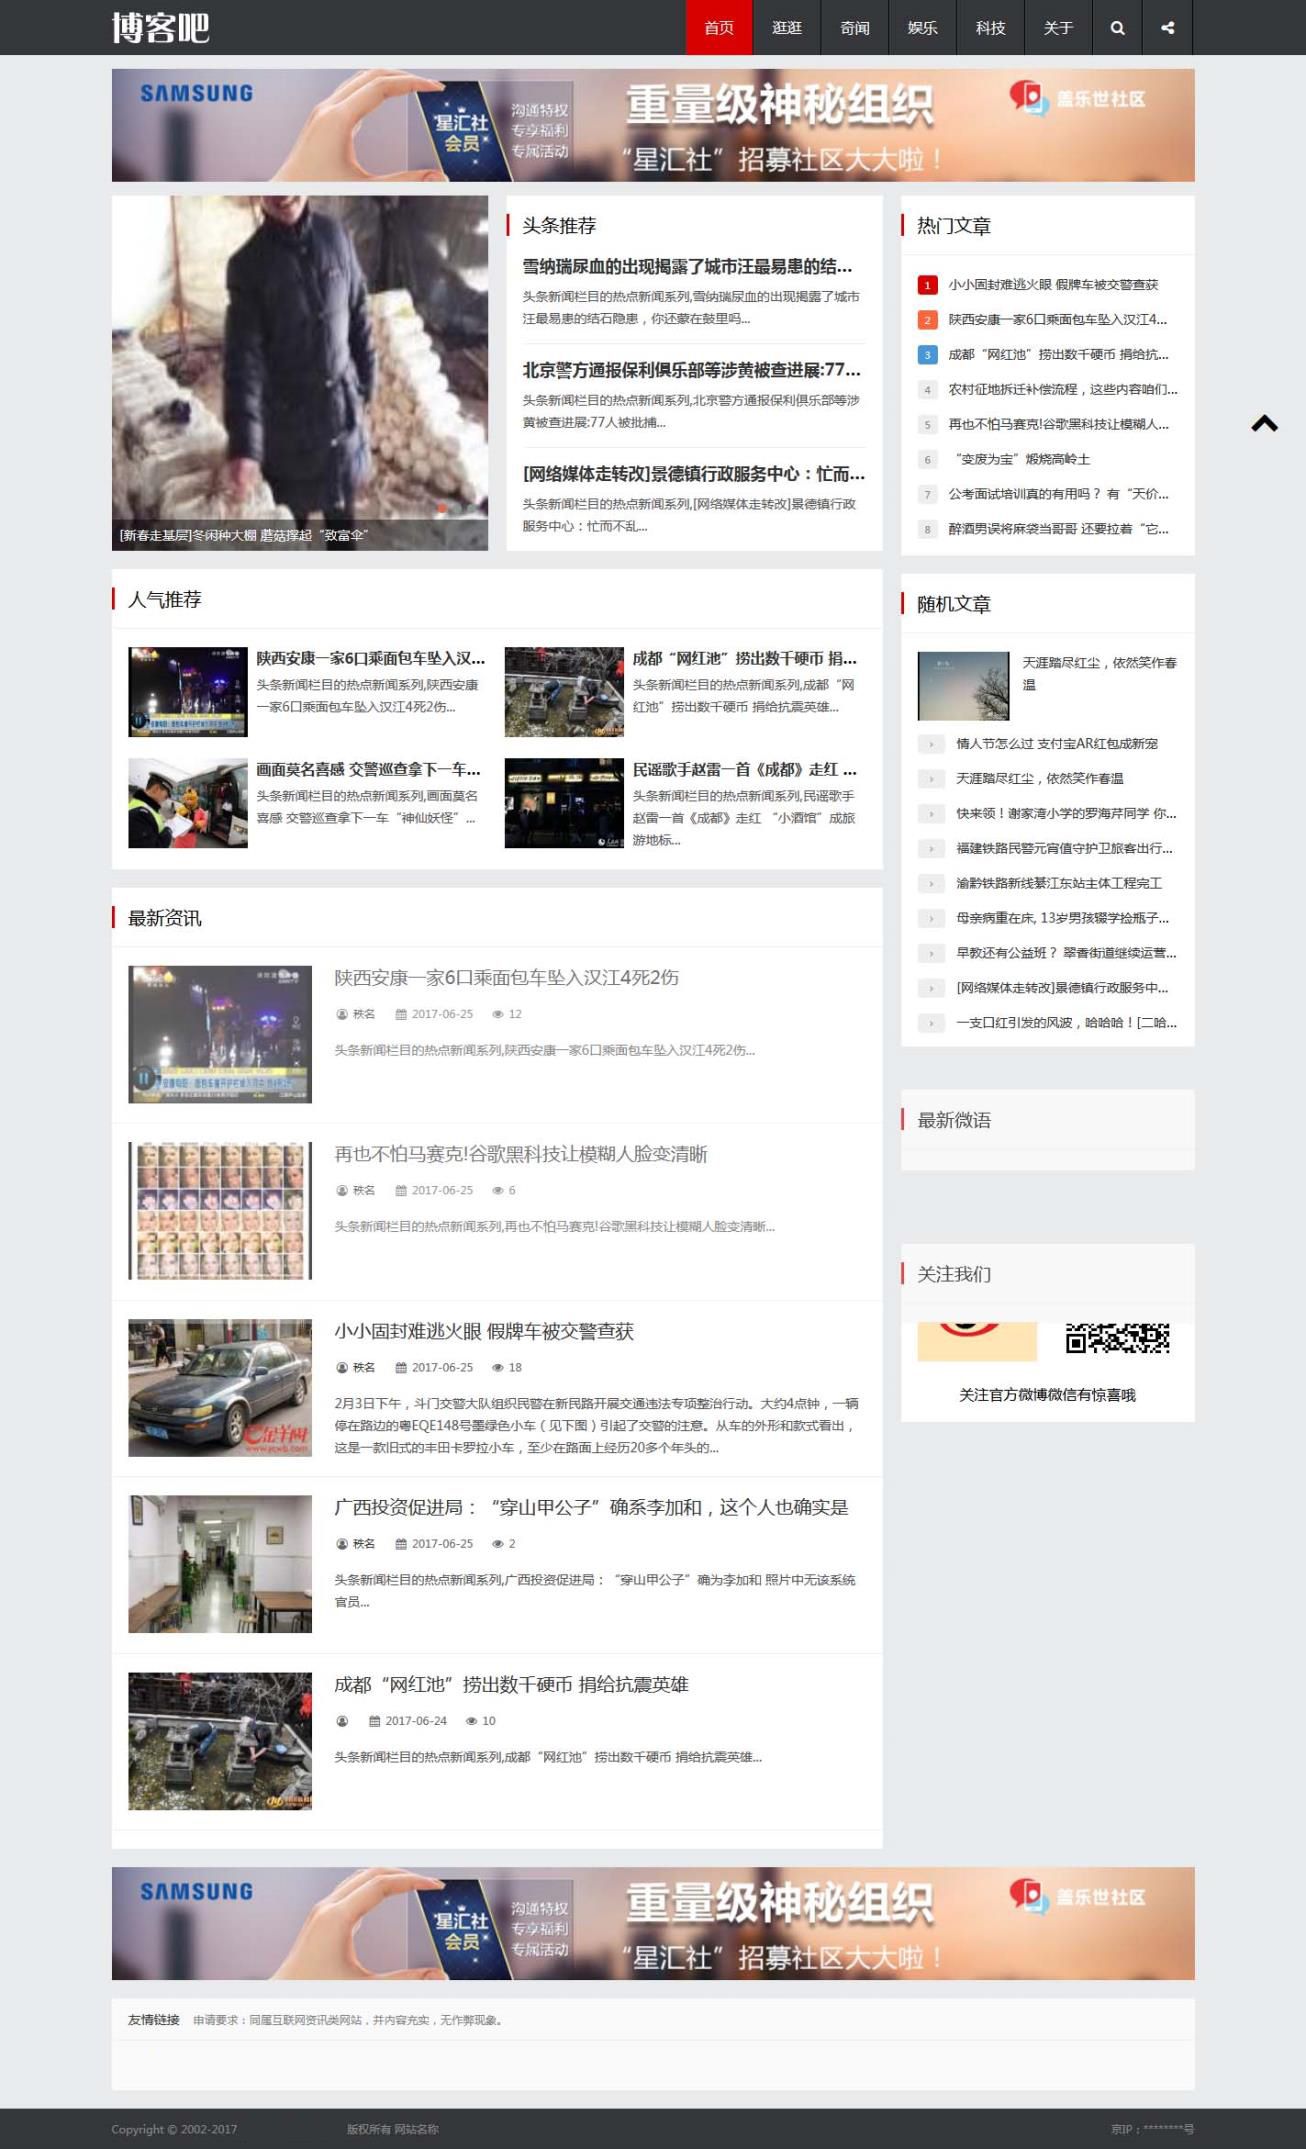Open headline 雪纳瑞尿血的出现揭露了城市汪
1306x2149 pixels.
point(687,267)
